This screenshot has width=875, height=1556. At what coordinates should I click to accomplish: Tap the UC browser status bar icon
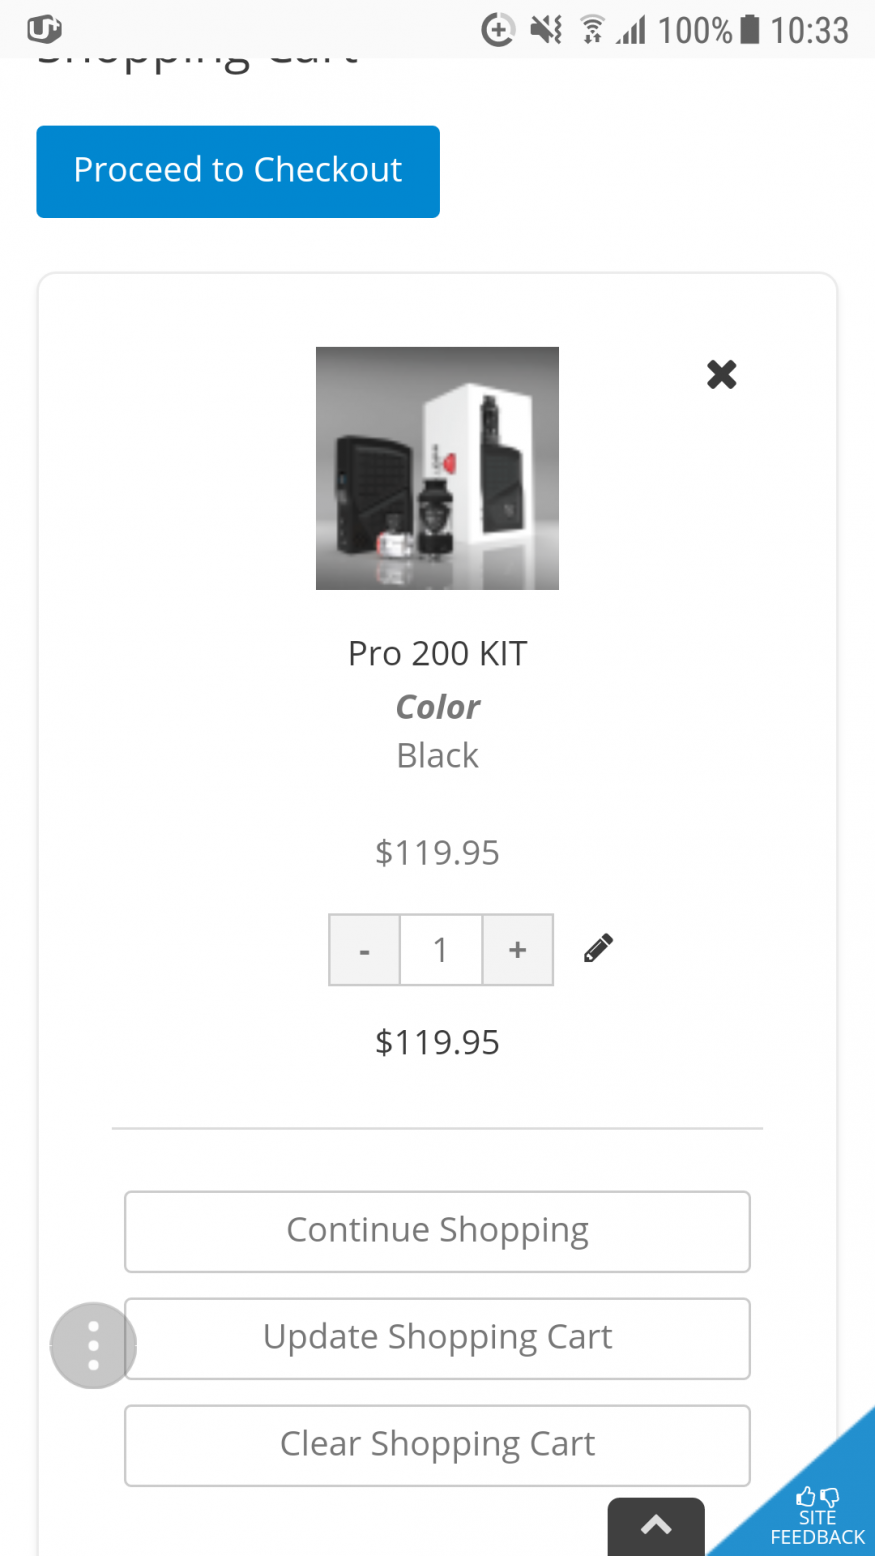coord(44,29)
